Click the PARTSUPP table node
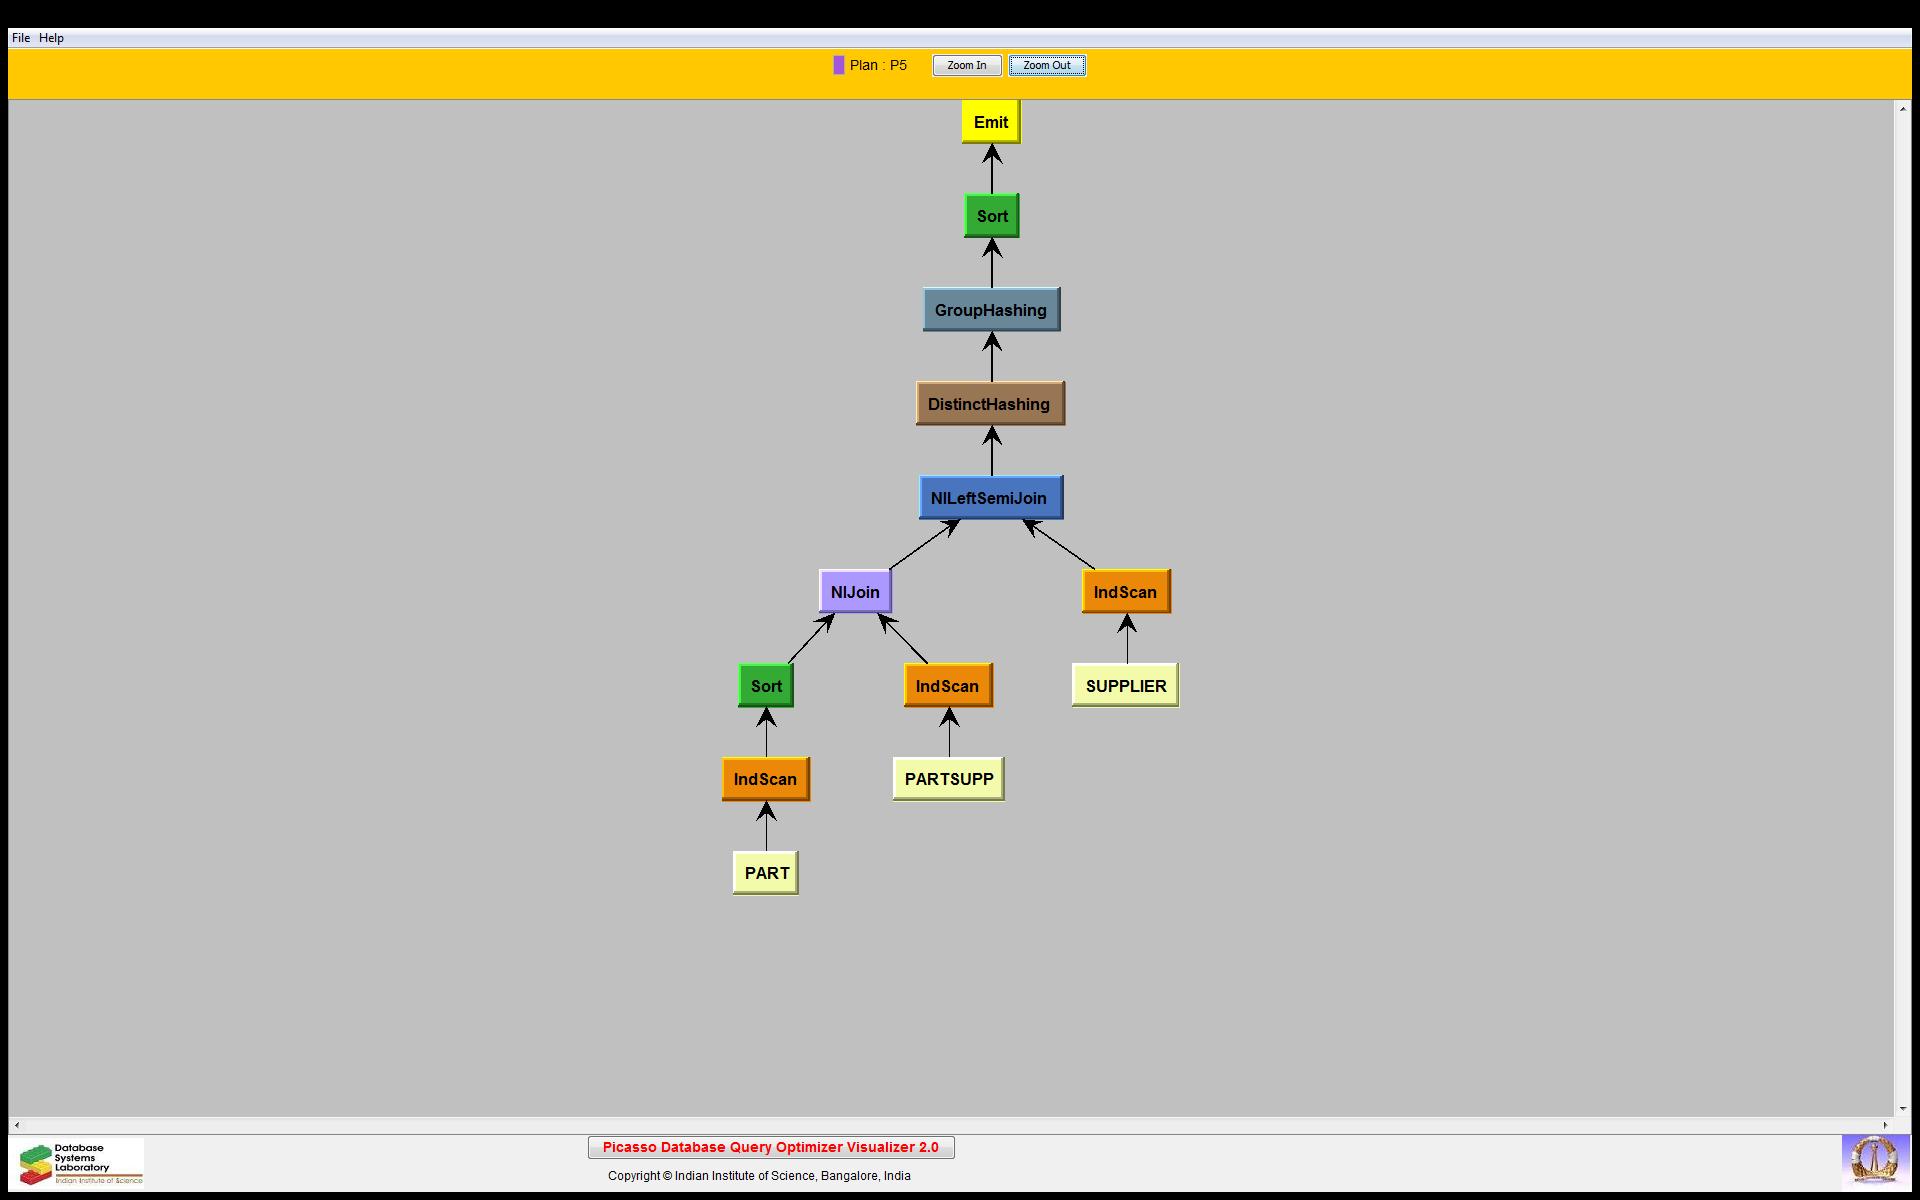The width and height of the screenshot is (1920, 1200). coord(948,779)
